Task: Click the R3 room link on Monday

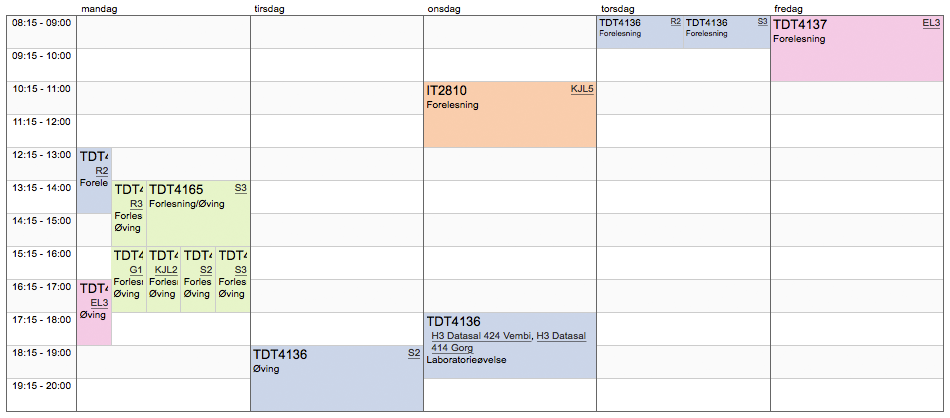Action: 136,204
